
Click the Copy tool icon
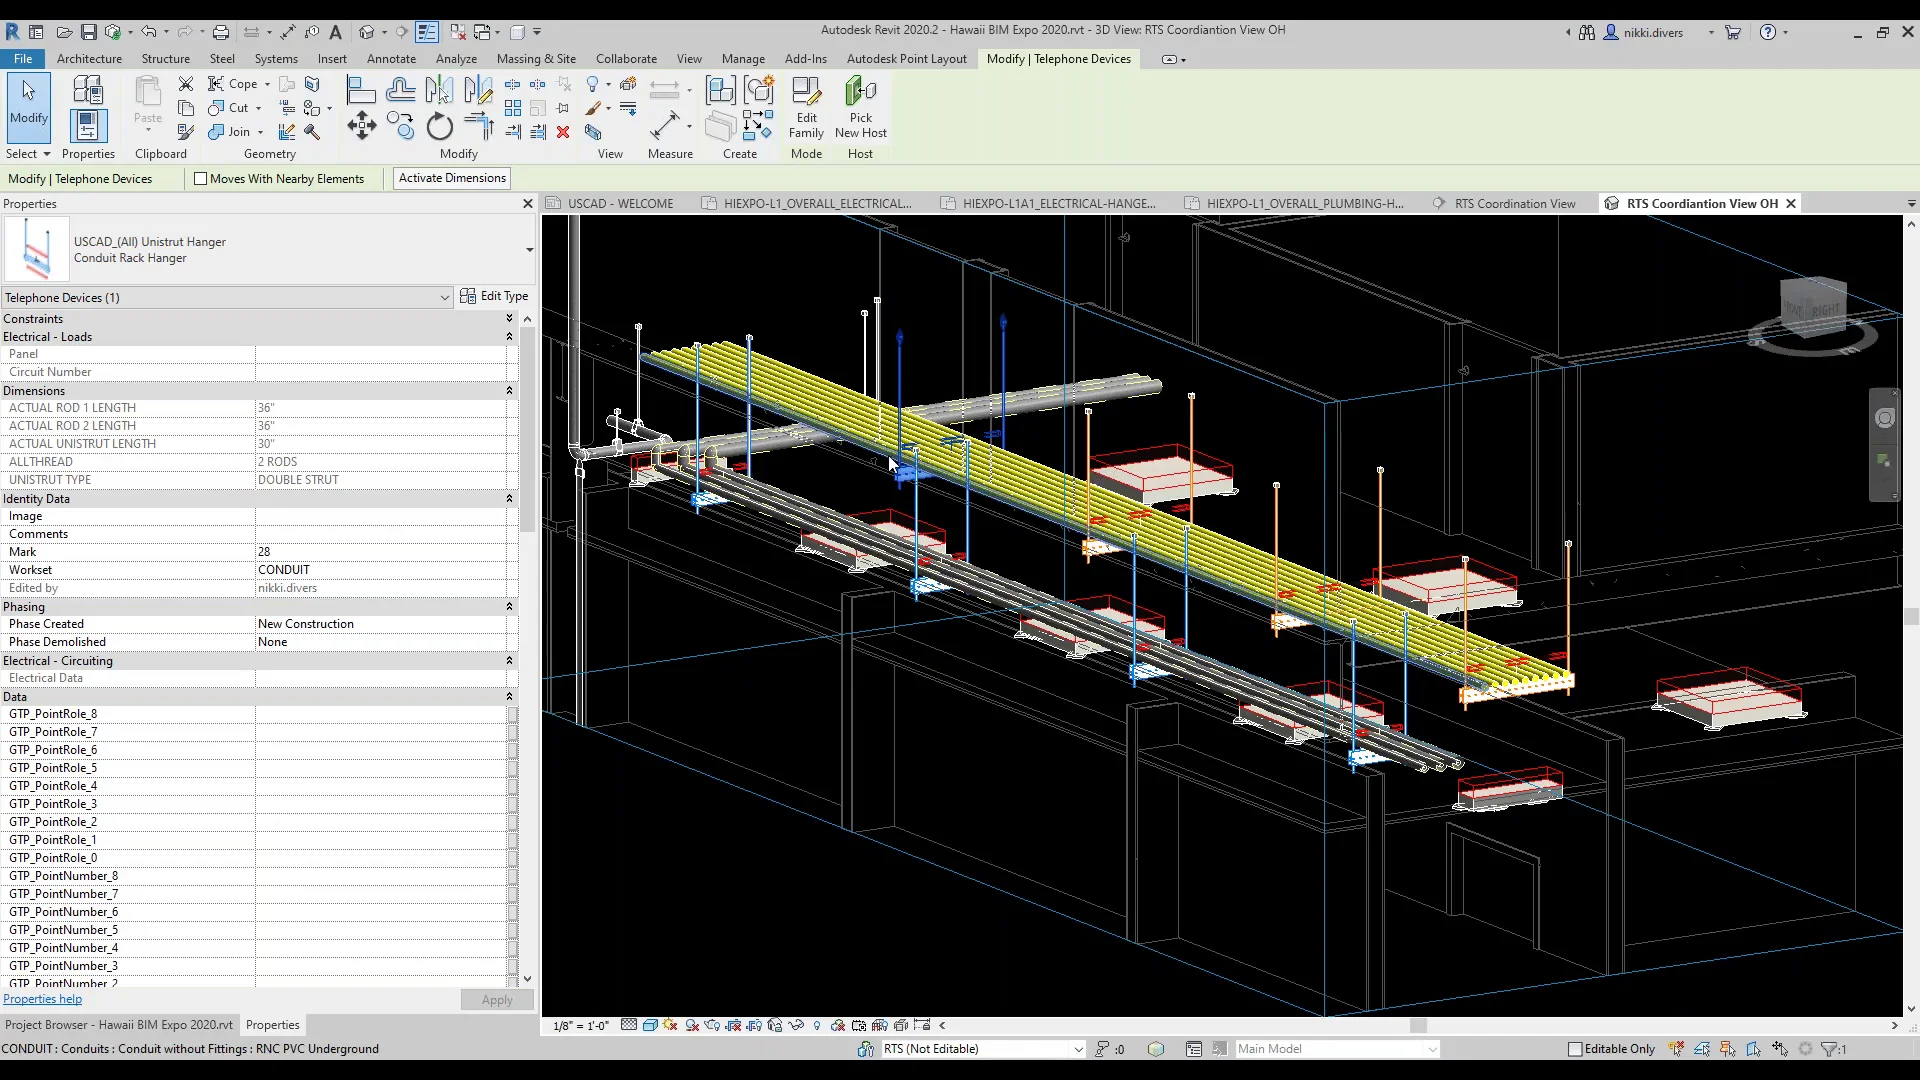[x=400, y=126]
